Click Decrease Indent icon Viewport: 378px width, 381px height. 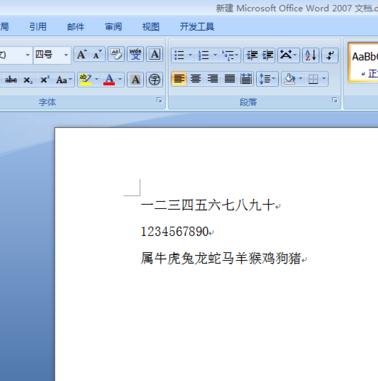pyautogui.click(x=252, y=55)
